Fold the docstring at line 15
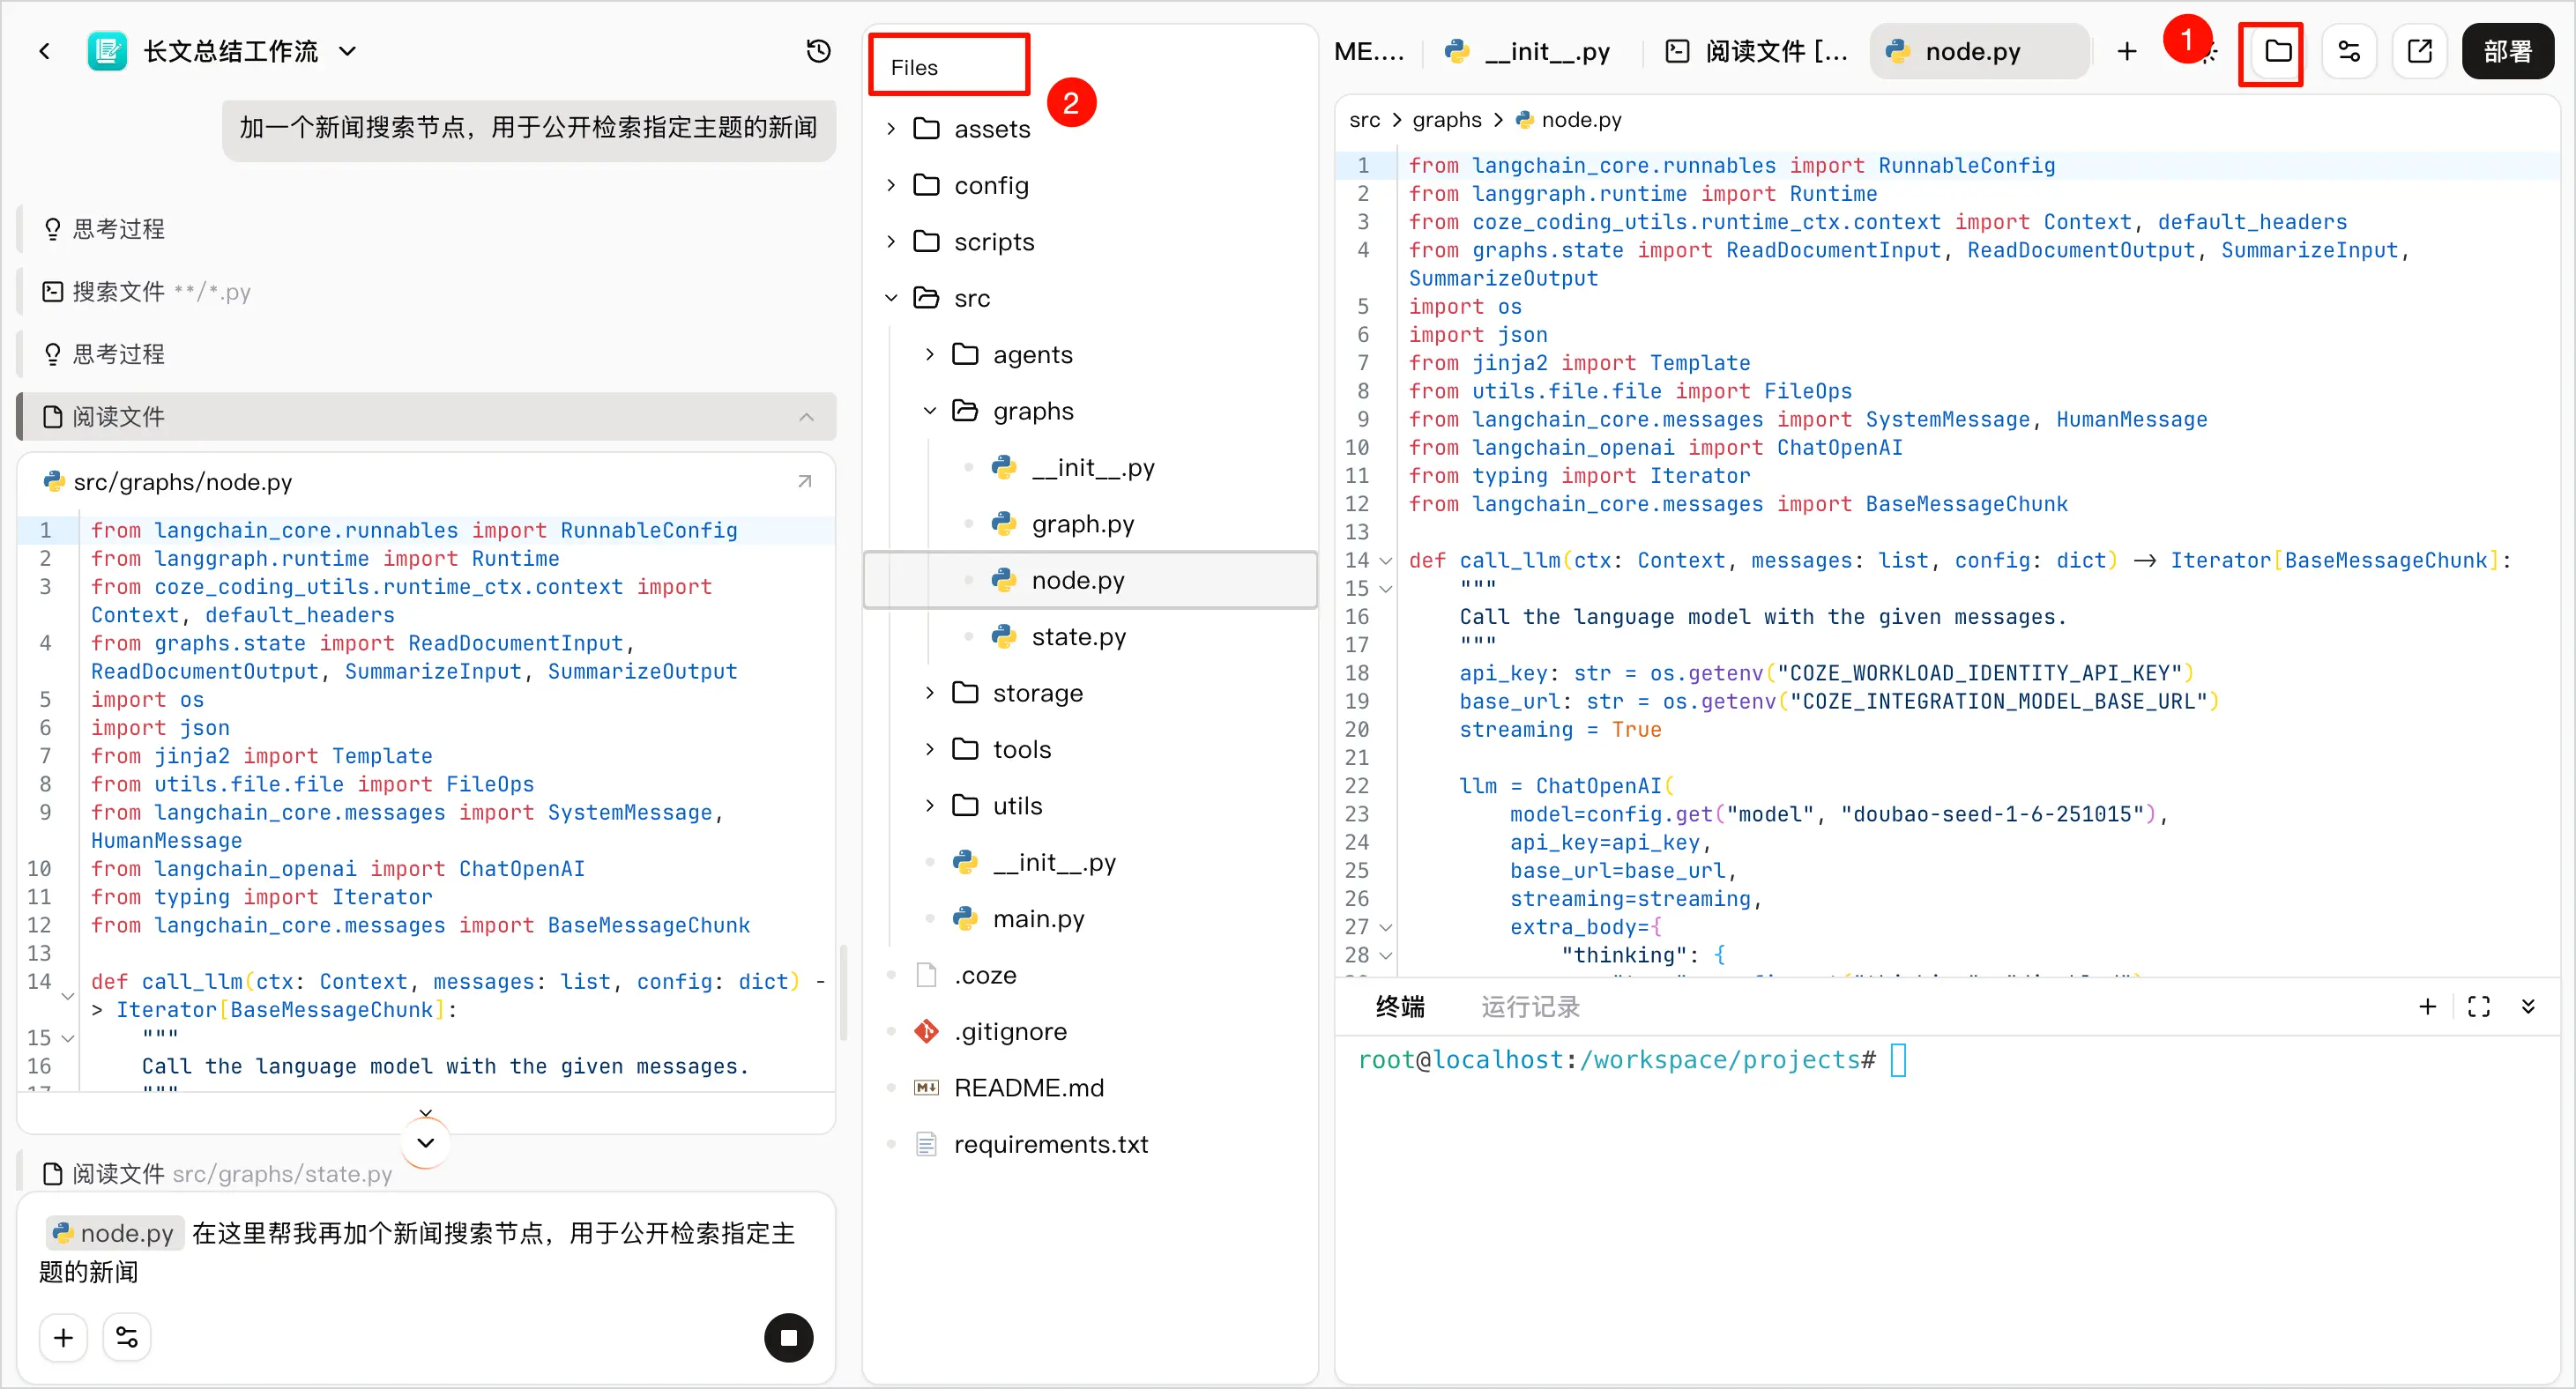 (x=1386, y=589)
